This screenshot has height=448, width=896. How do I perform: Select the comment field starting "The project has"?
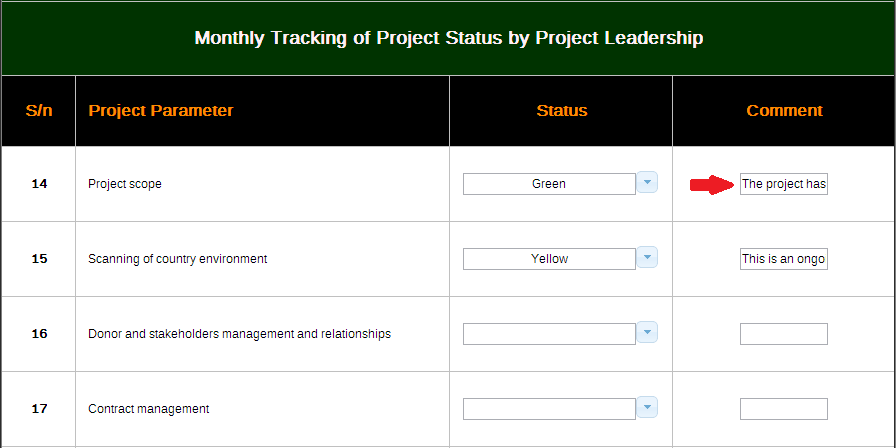coord(784,184)
